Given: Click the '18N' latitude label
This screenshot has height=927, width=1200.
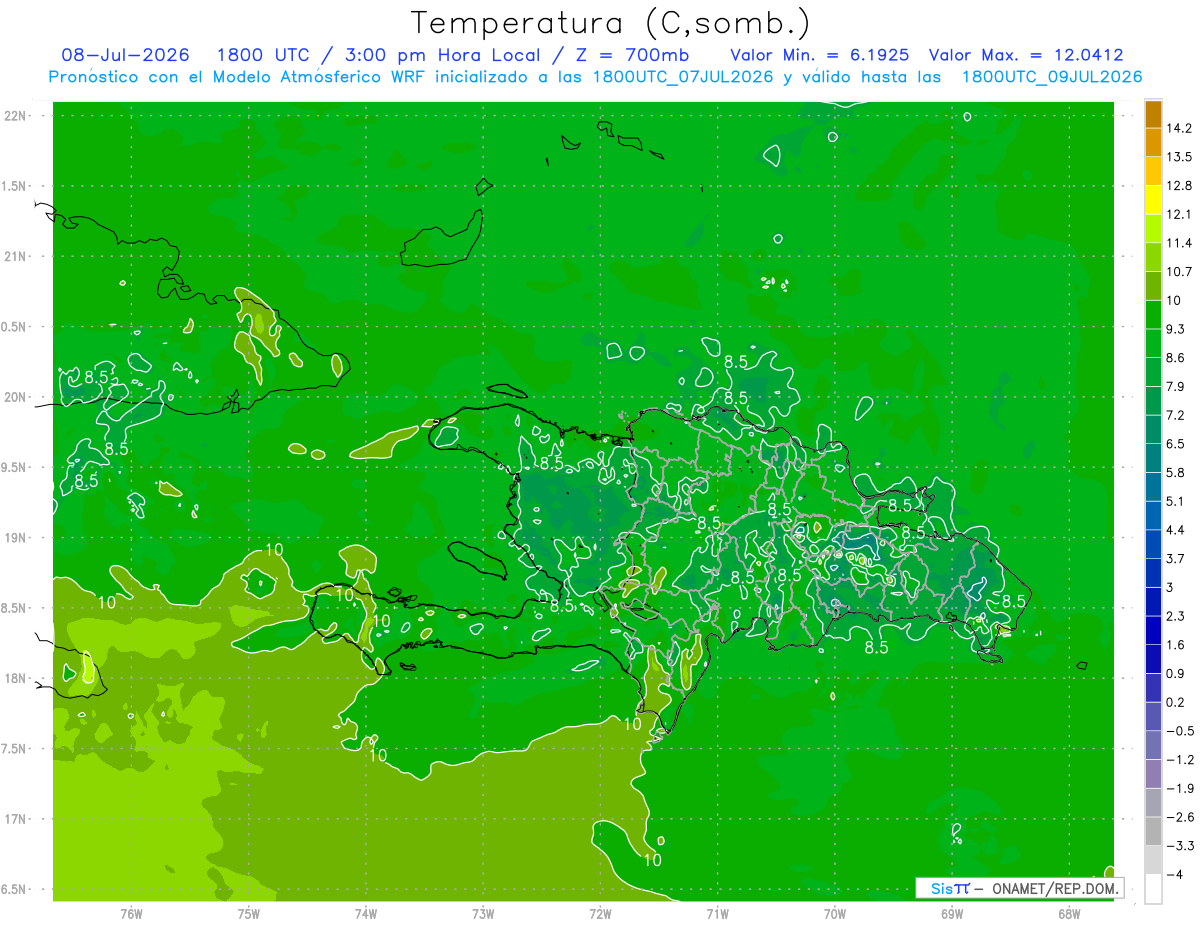Looking at the screenshot, I should (15, 679).
